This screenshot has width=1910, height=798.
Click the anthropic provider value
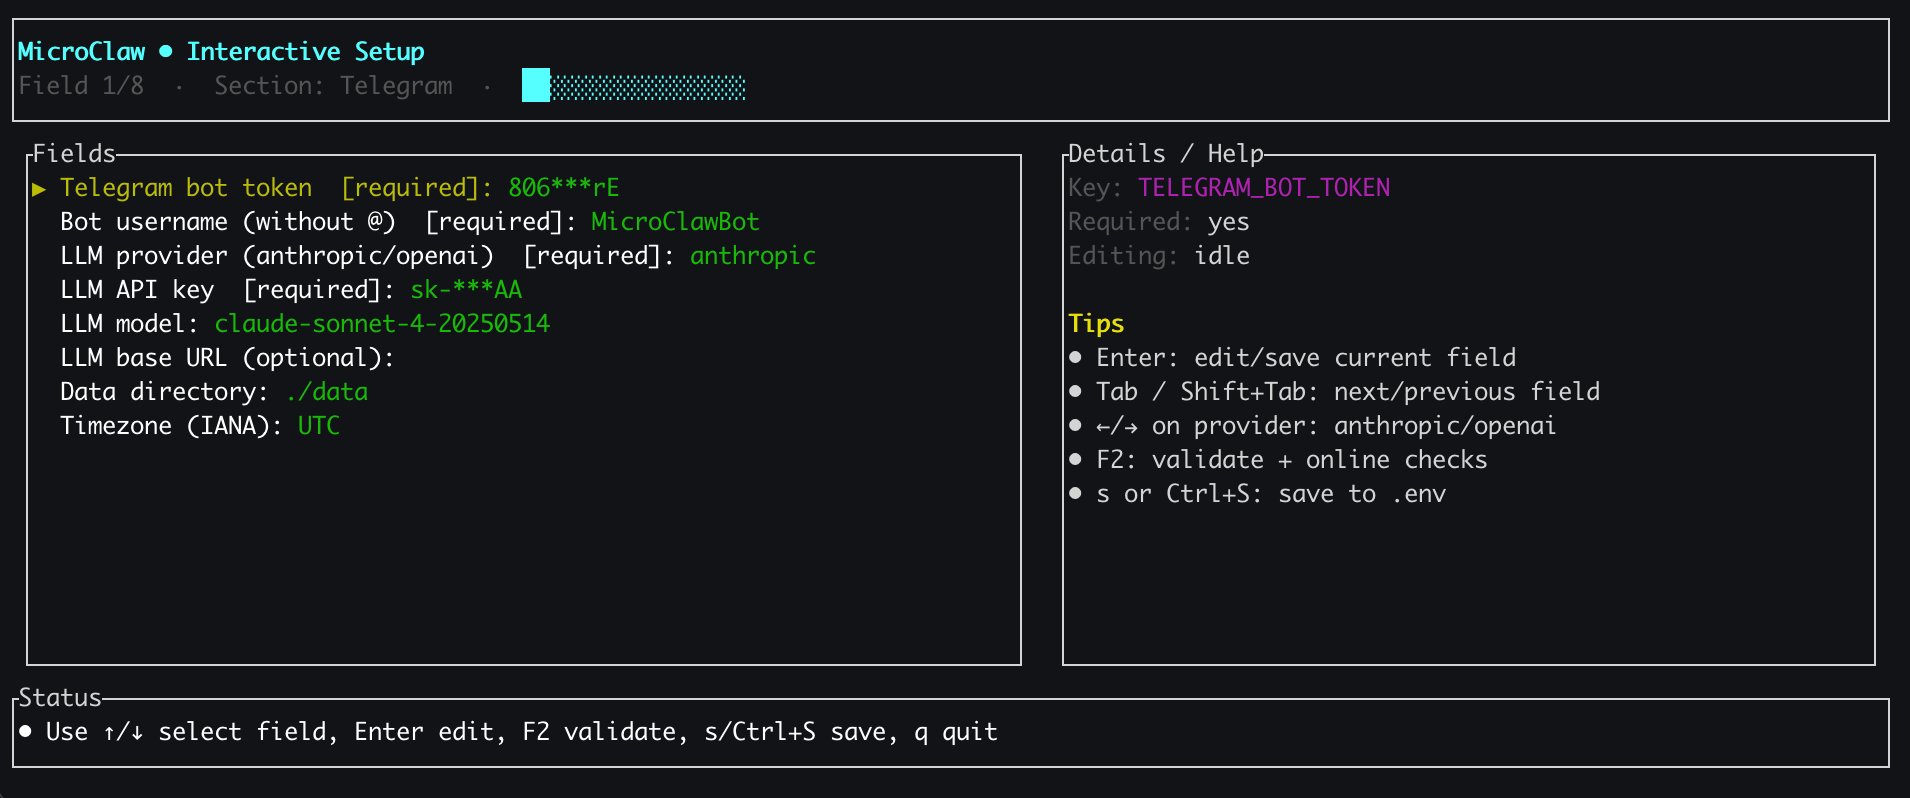pyautogui.click(x=752, y=255)
